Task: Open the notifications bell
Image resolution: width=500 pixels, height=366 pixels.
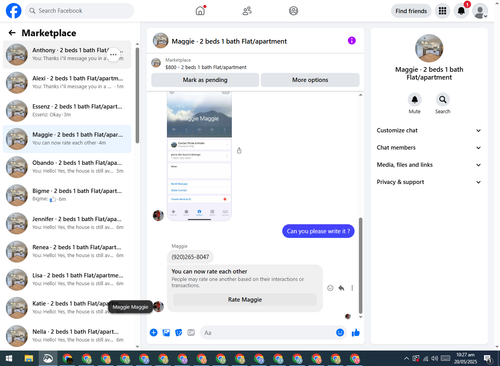Action: (461, 11)
